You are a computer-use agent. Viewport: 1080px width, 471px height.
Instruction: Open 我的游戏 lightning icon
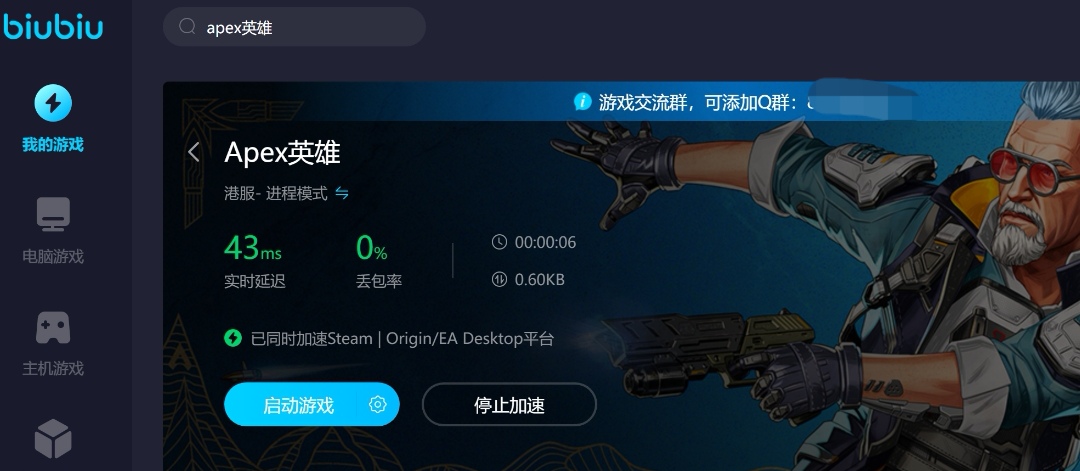[x=53, y=103]
